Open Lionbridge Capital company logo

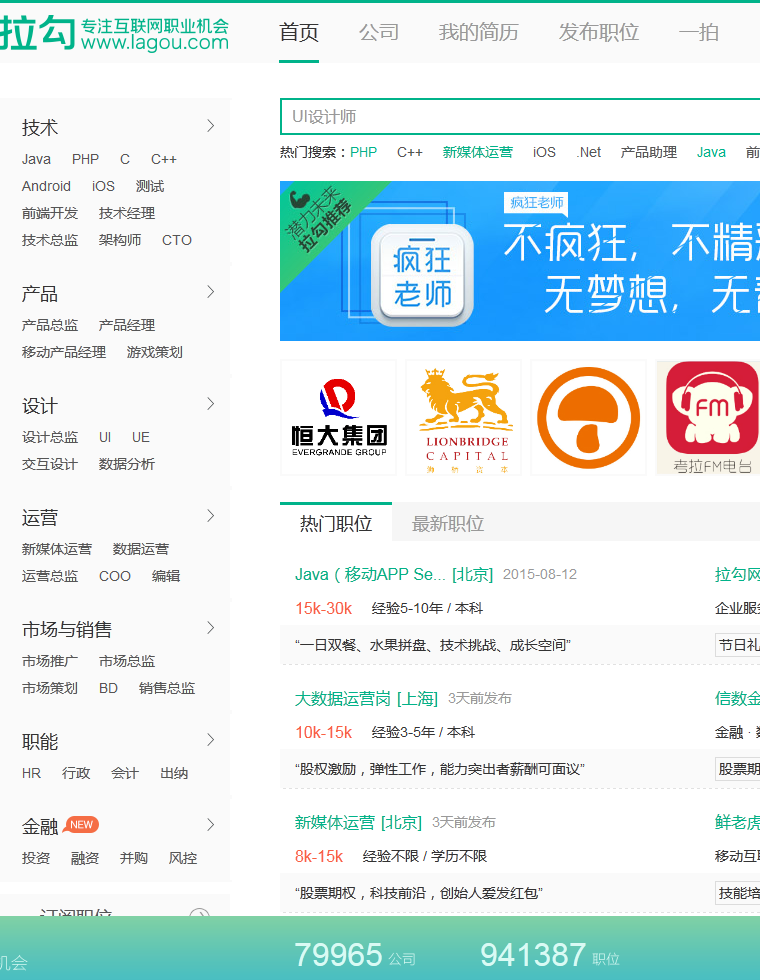pyautogui.click(x=464, y=418)
